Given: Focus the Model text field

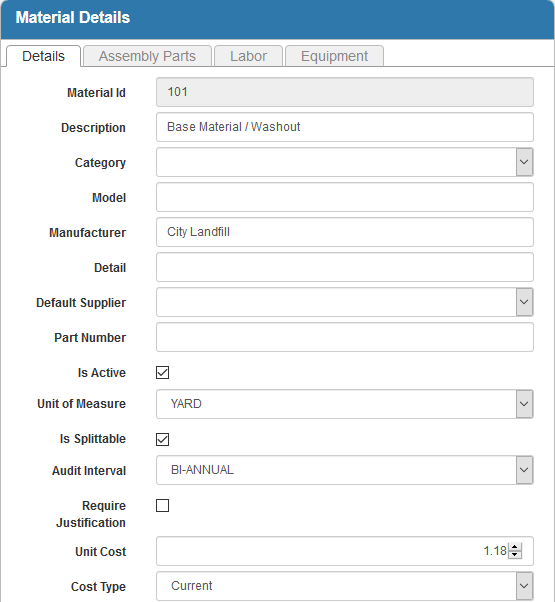Looking at the screenshot, I should pos(345,197).
